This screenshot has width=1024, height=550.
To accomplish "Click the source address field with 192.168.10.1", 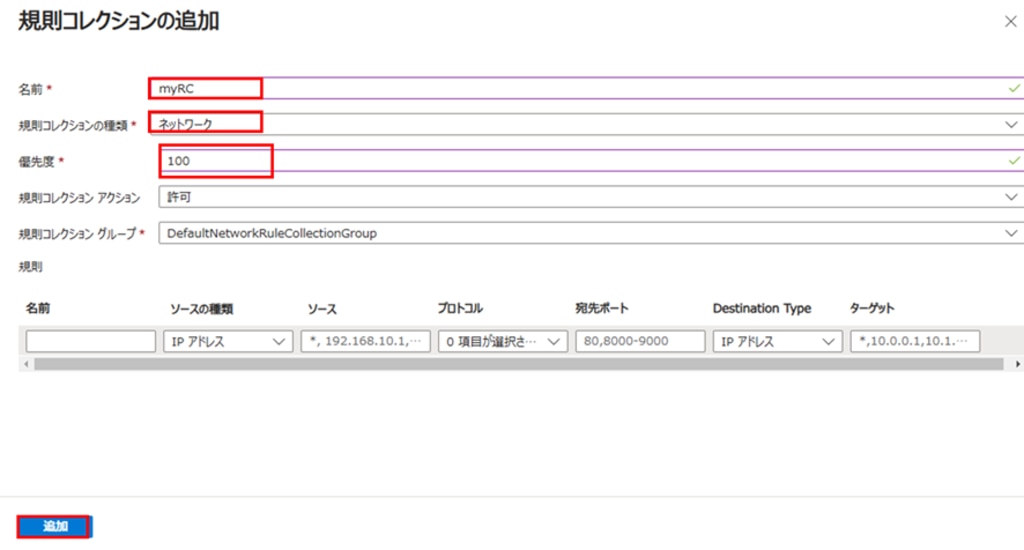I will pos(365,341).
